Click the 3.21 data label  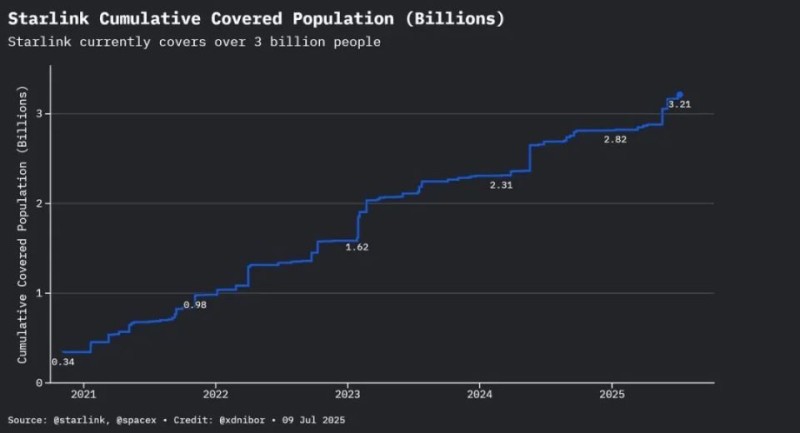(x=680, y=105)
